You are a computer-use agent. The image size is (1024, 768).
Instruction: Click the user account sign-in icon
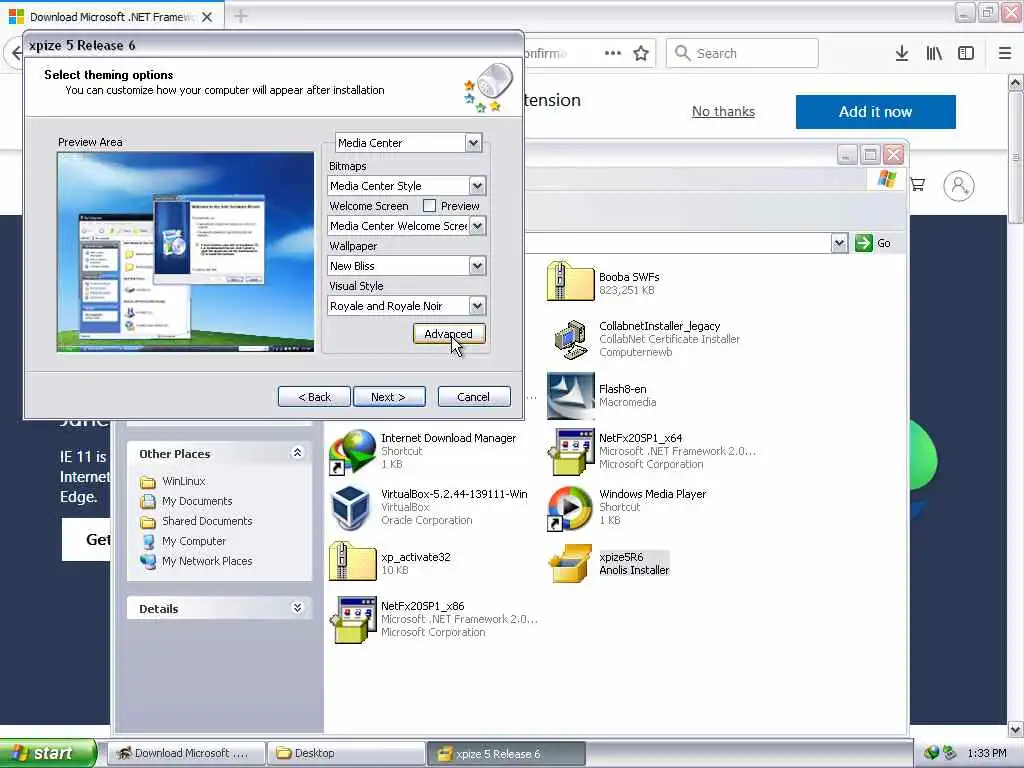click(x=958, y=186)
